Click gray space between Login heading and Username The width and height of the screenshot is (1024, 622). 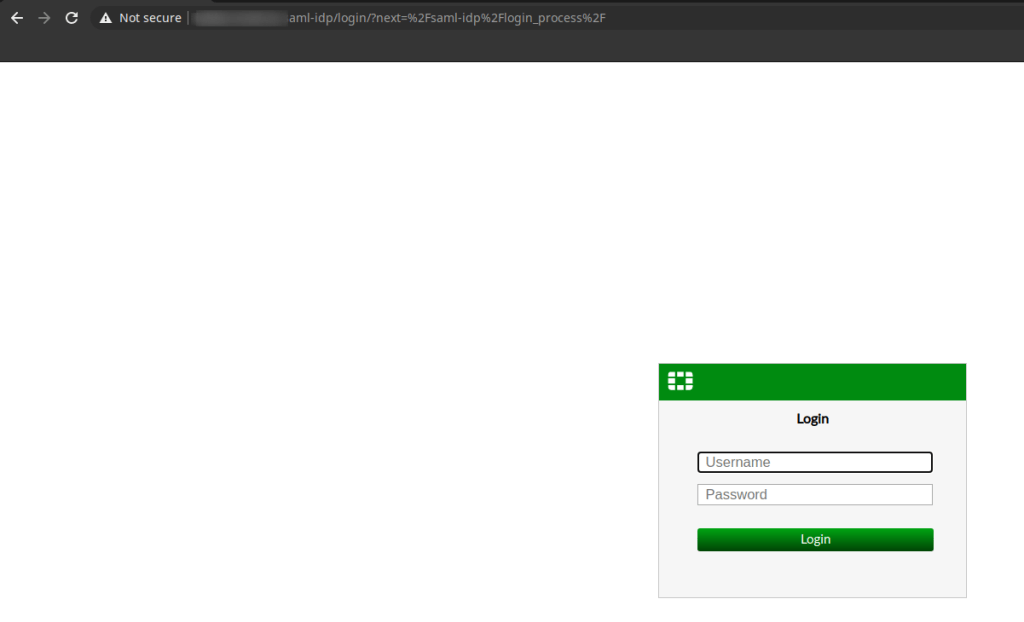(812, 438)
